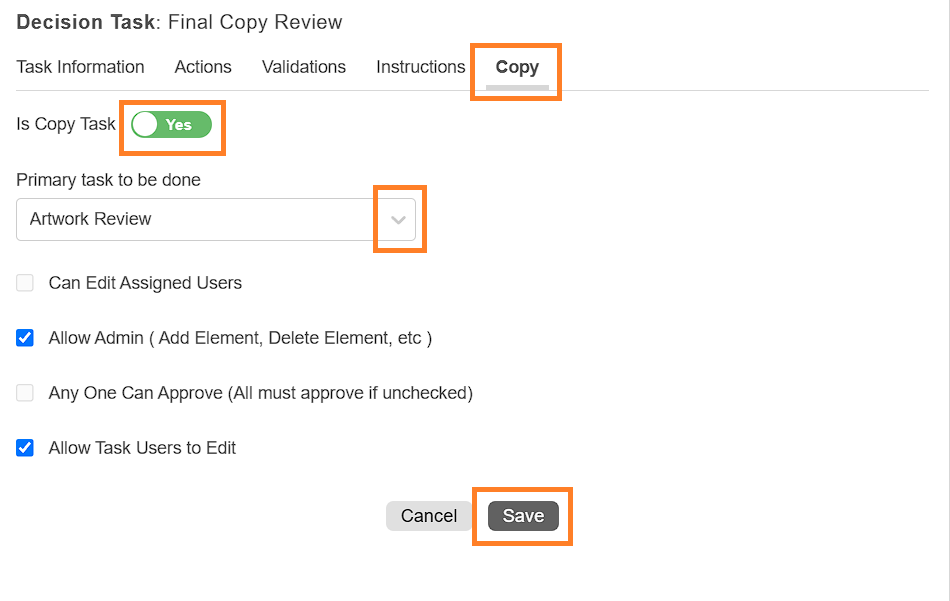Click the "Is Copy Task" label
The width and height of the screenshot is (950, 601).
coord(65,124)
